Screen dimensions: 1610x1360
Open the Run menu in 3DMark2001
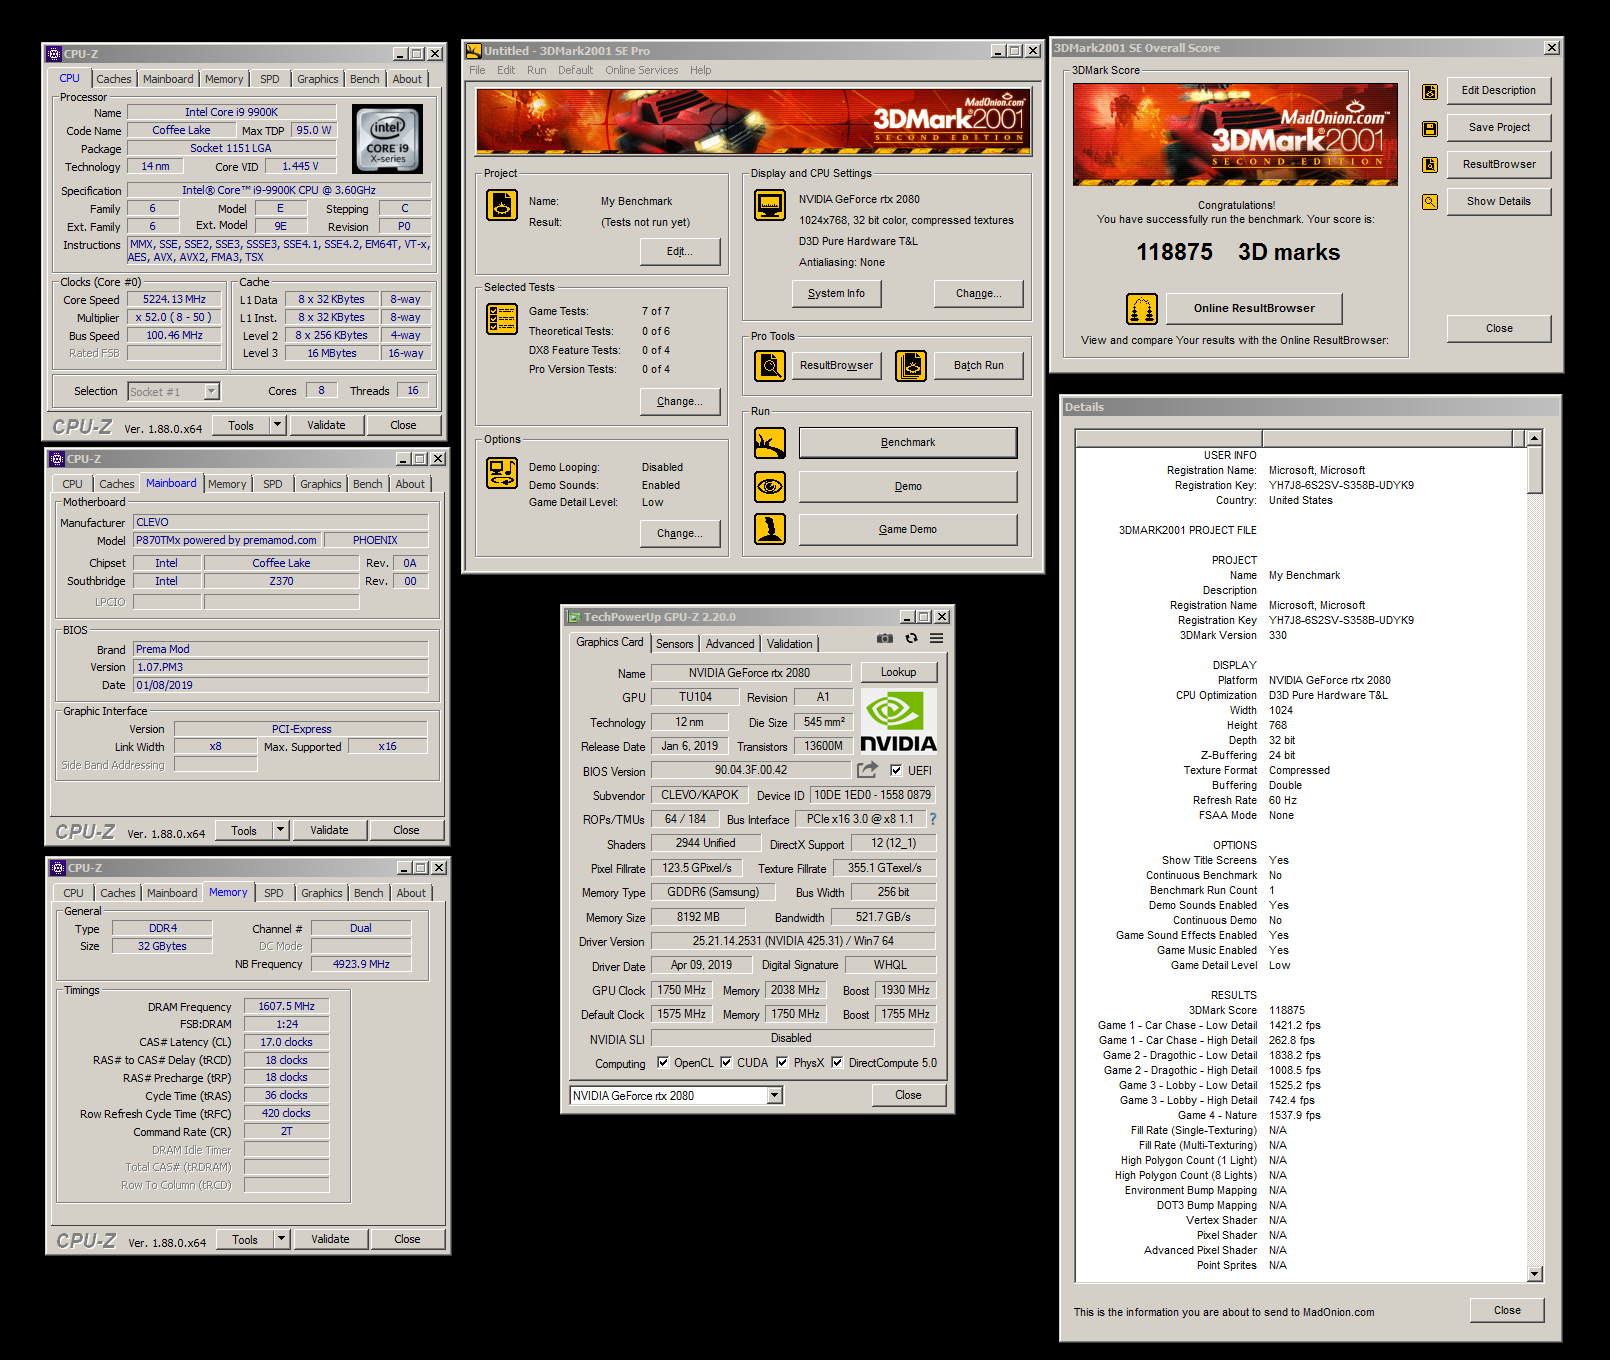(536, 70)
